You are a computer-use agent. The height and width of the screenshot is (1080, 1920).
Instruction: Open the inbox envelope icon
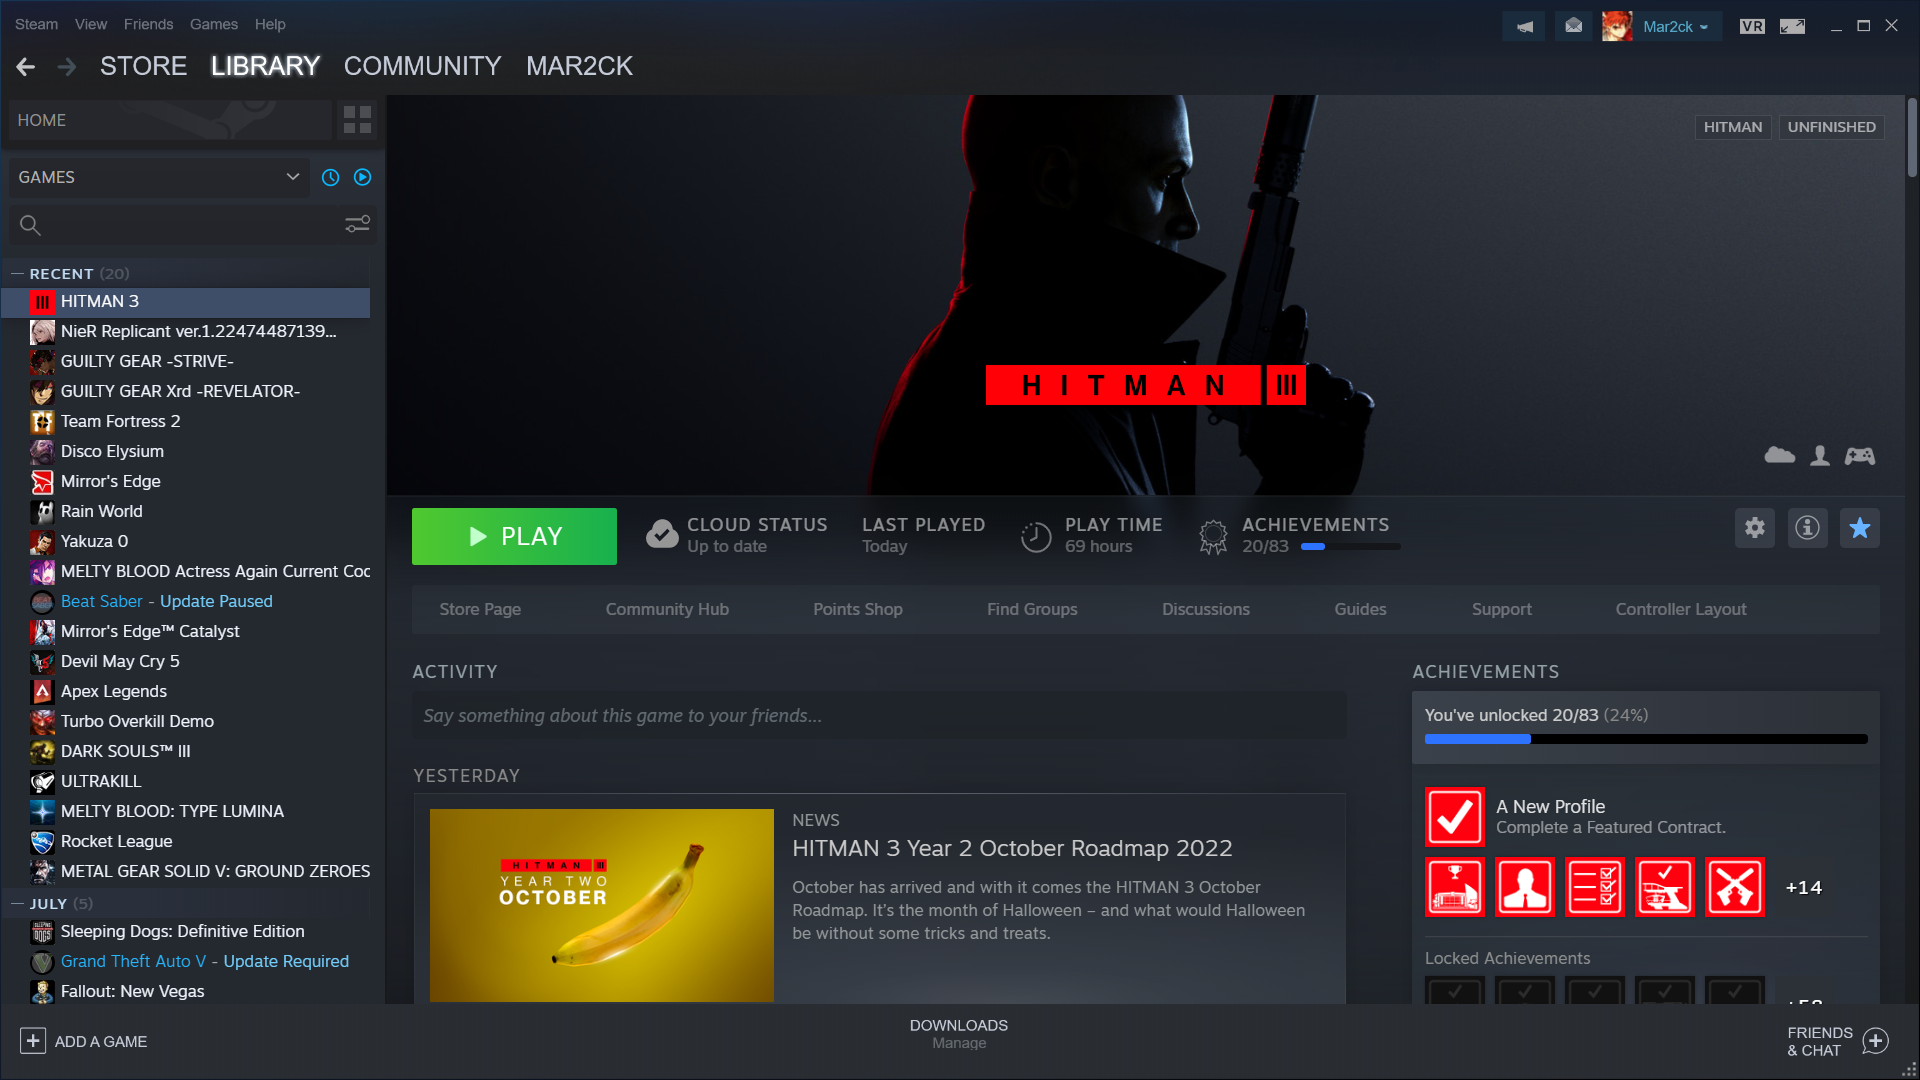coord(1574,26)
